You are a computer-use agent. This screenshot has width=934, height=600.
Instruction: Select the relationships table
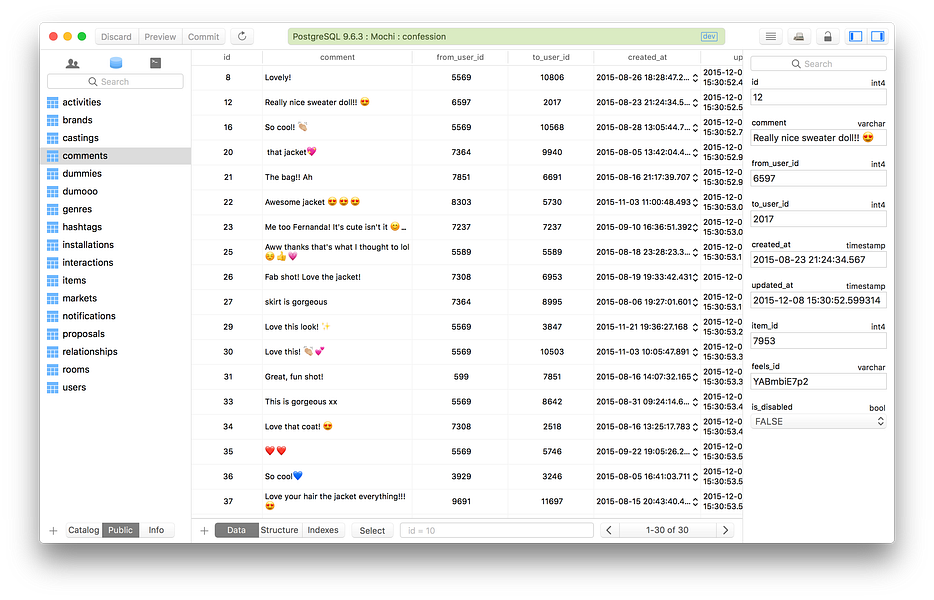coord(116,352)
